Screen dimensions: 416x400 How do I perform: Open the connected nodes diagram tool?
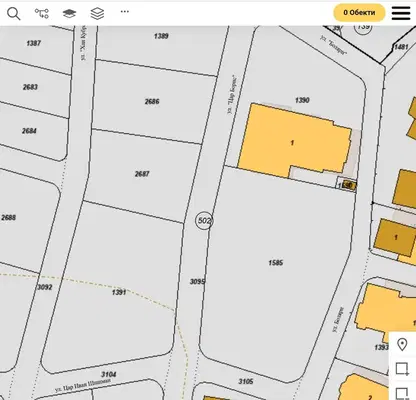(42, 13)
